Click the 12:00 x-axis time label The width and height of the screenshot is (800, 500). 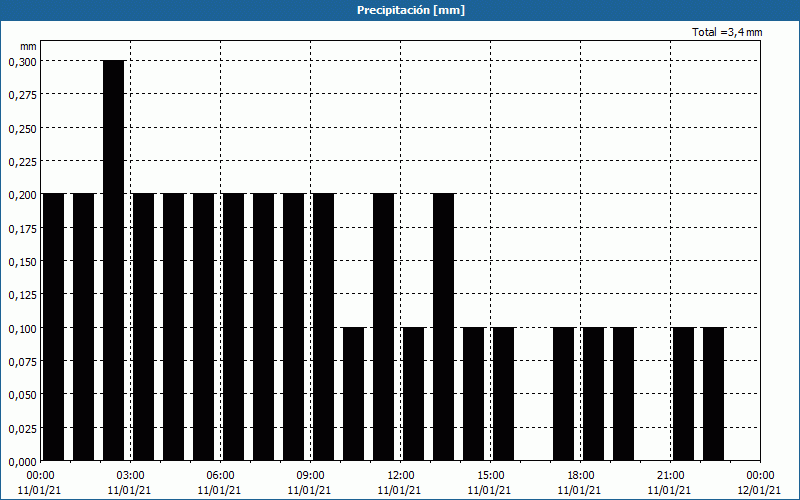point(401,476)
